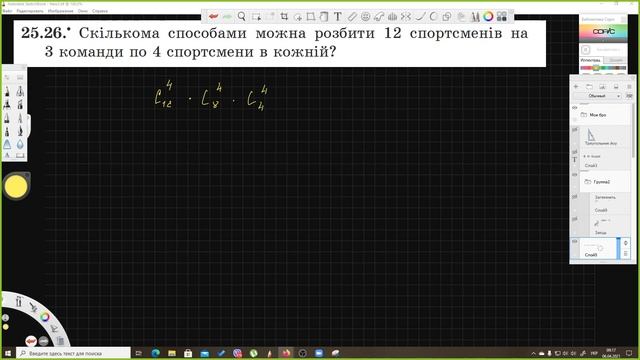Select the Crop tool
Screen dimensions: 640x360
coord(284,17)
